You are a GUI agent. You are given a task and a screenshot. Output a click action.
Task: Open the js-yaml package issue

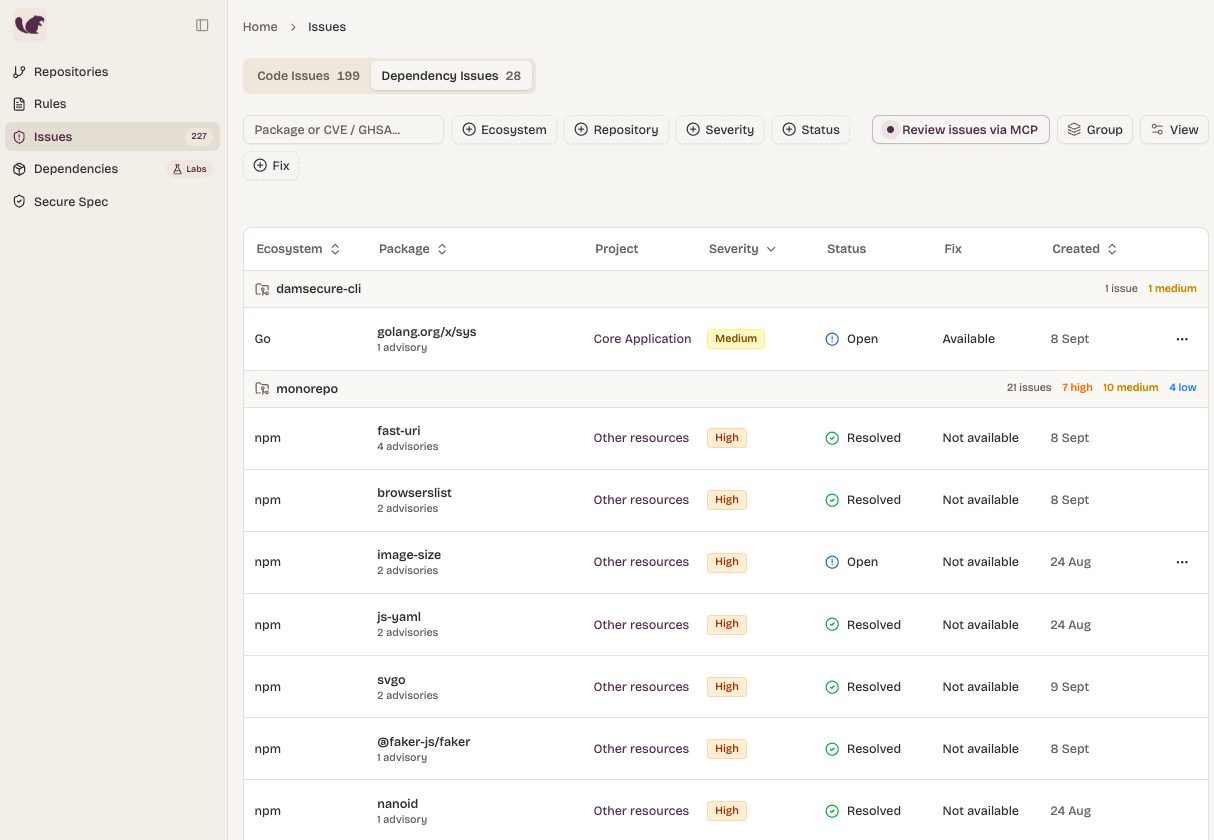pos(399,617)
